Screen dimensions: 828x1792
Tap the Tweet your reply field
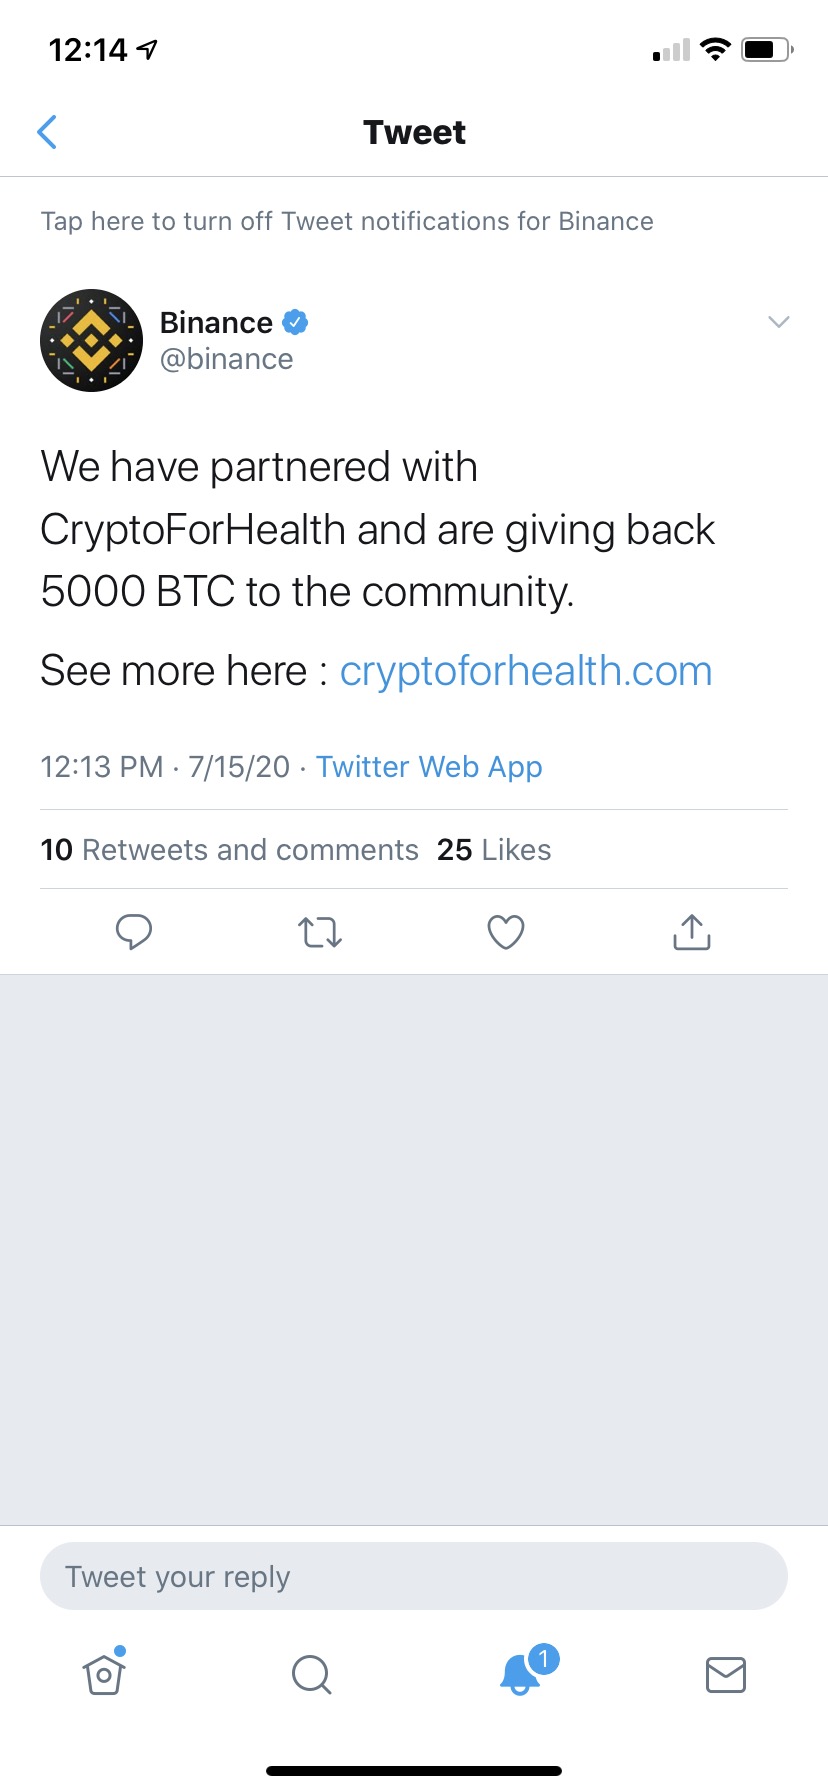tap(414, 1575)
